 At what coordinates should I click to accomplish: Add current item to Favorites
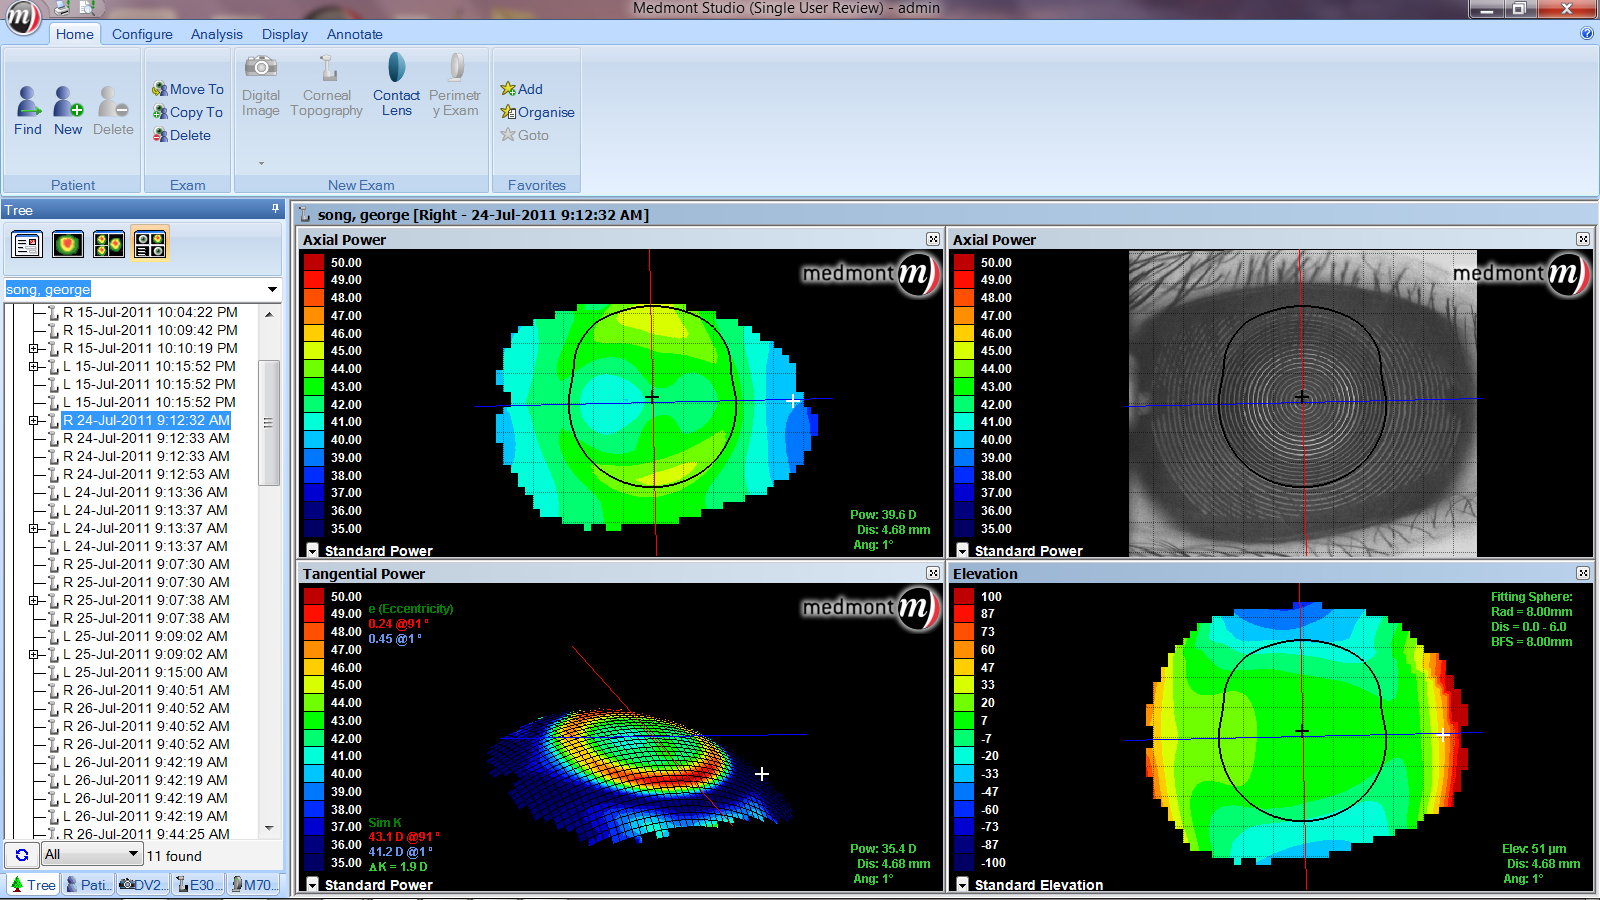[522, 89]
